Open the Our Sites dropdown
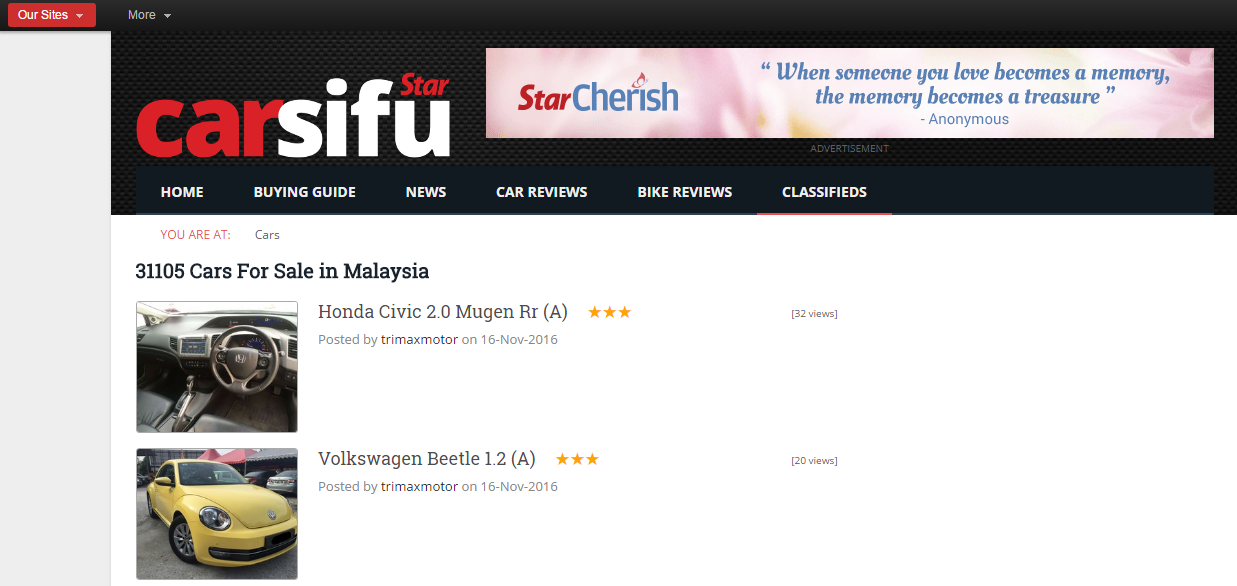The width and height of the screenshot is (1237, 586). point(52,15)
